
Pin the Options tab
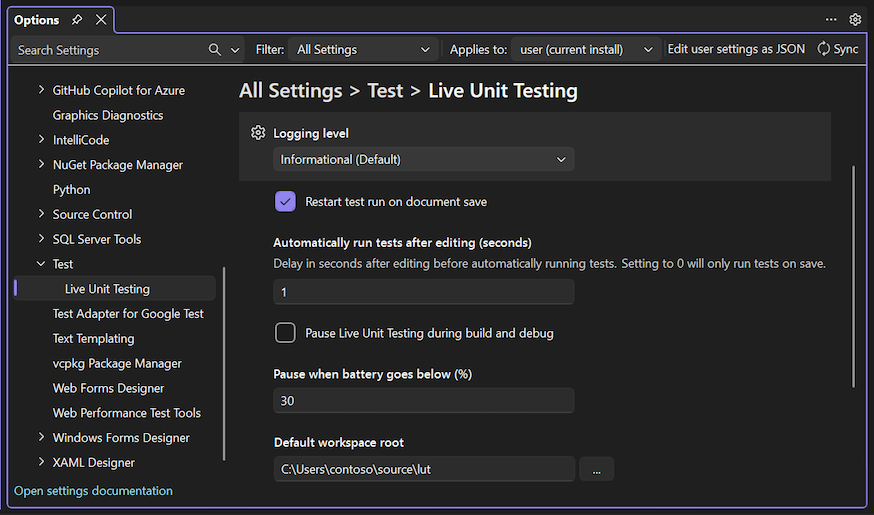click(79, 20)
